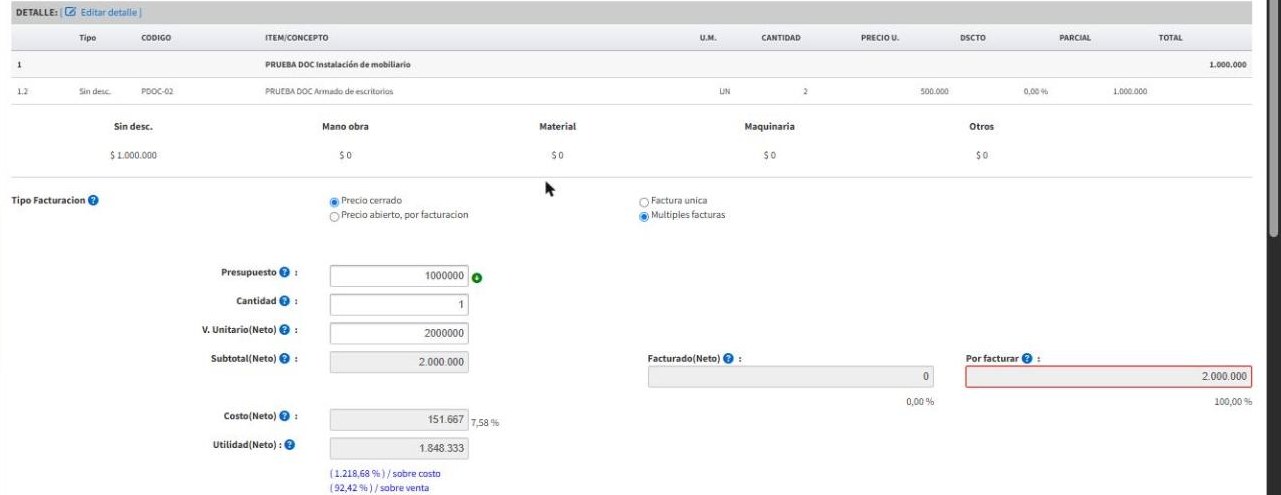
Task: Open the Editar detalle link
Action: 111,12
